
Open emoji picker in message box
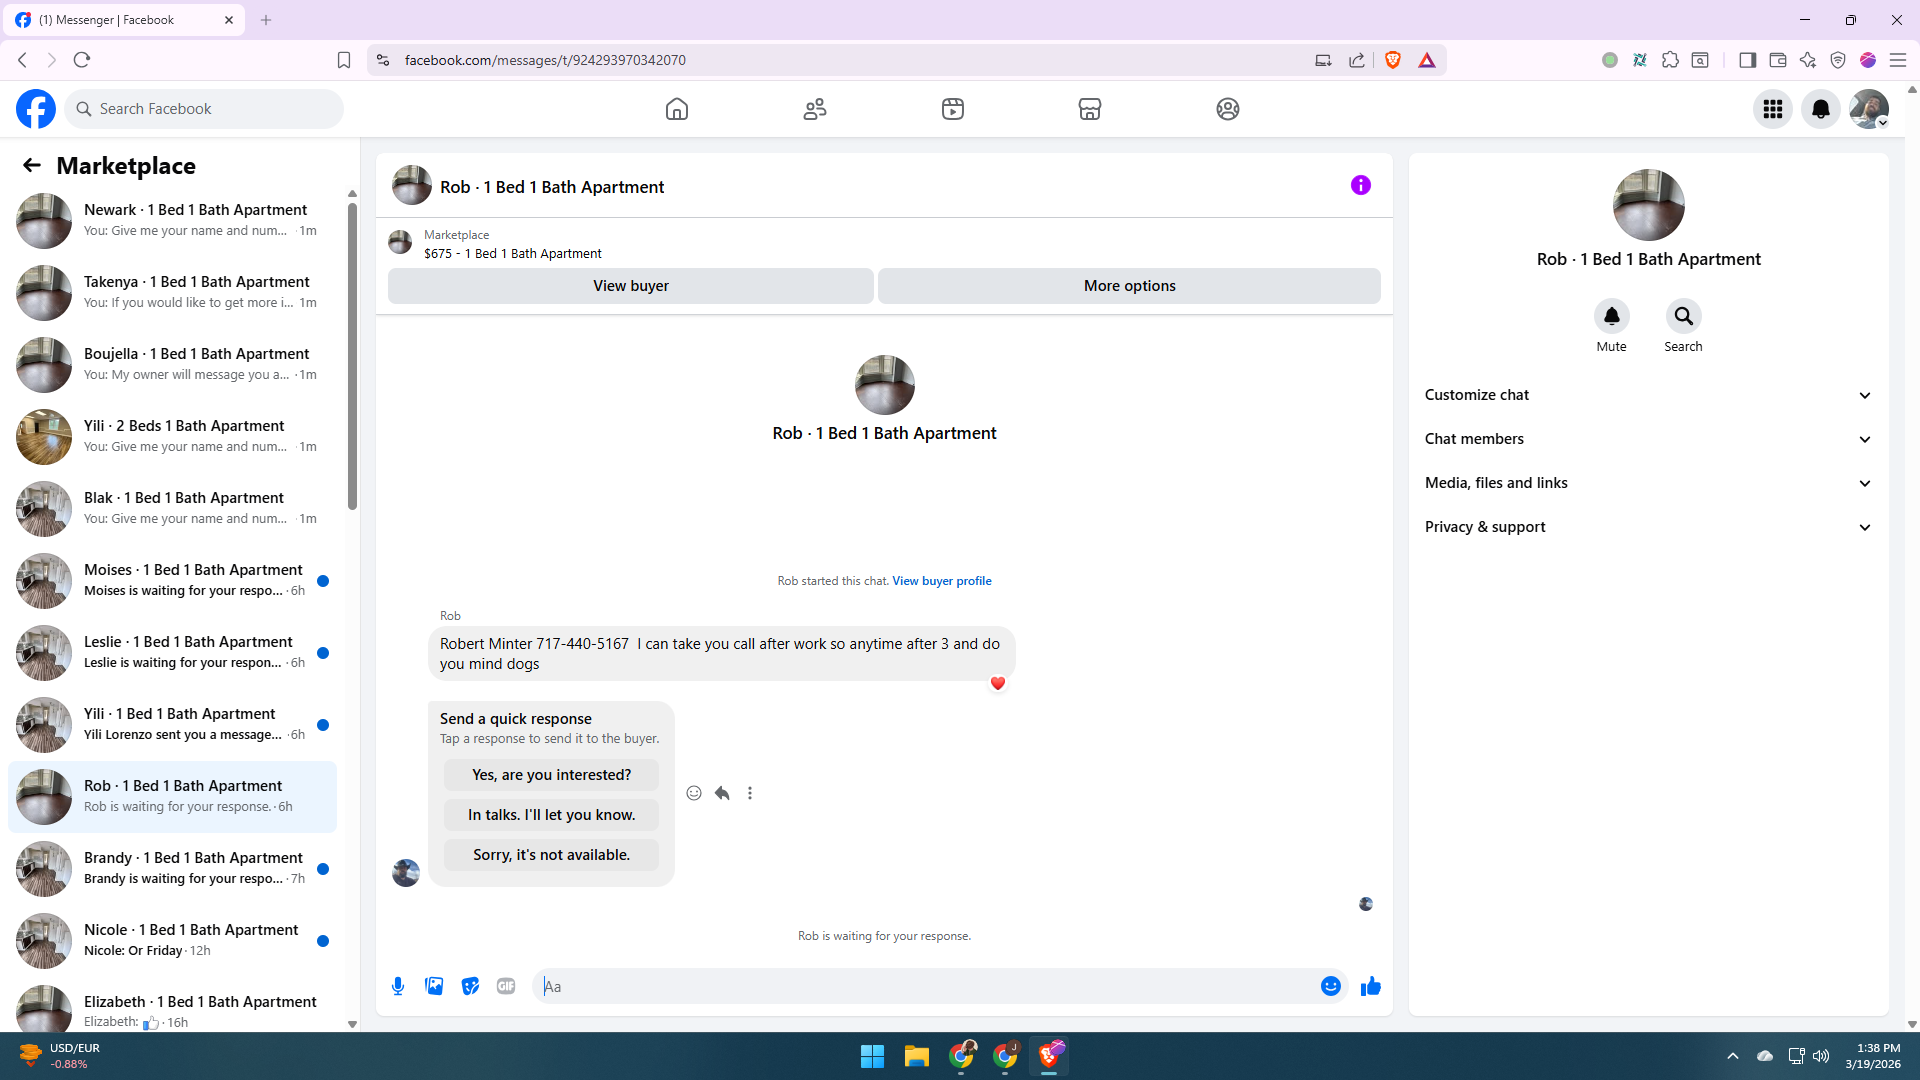coord(1330,986)
